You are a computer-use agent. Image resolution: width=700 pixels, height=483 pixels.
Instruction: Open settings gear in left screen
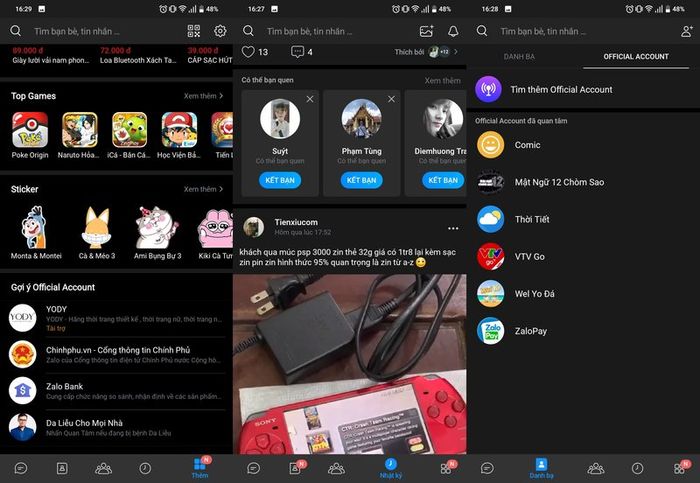tap(220, 31)
